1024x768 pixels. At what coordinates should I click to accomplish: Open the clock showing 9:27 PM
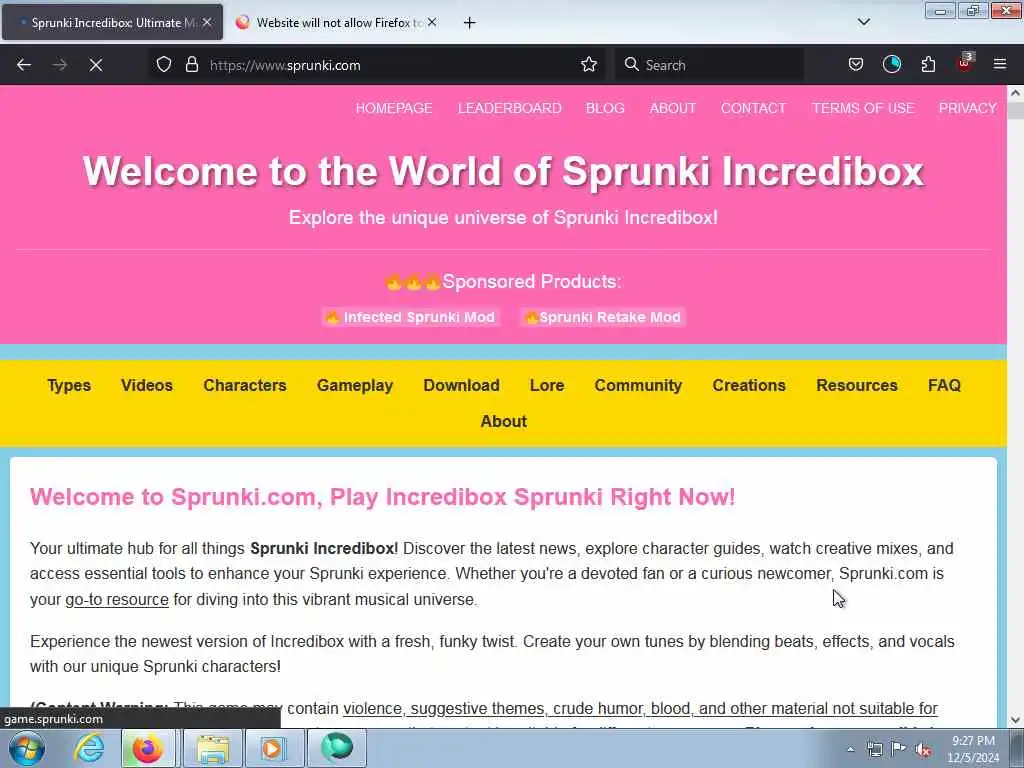point(973,749)
